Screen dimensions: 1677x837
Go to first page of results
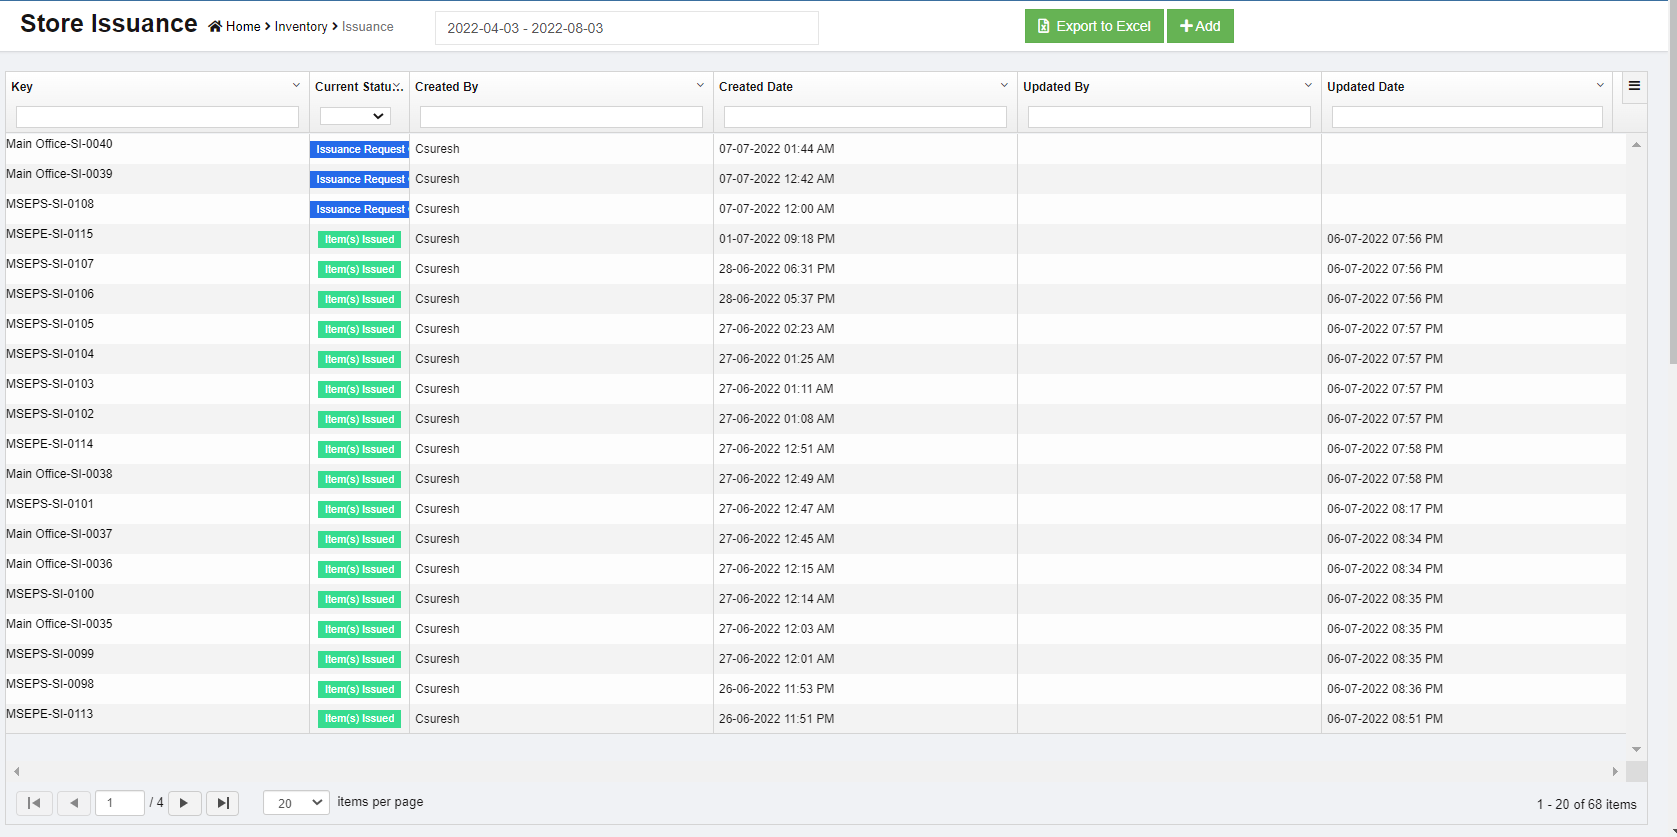pos(34,803)
